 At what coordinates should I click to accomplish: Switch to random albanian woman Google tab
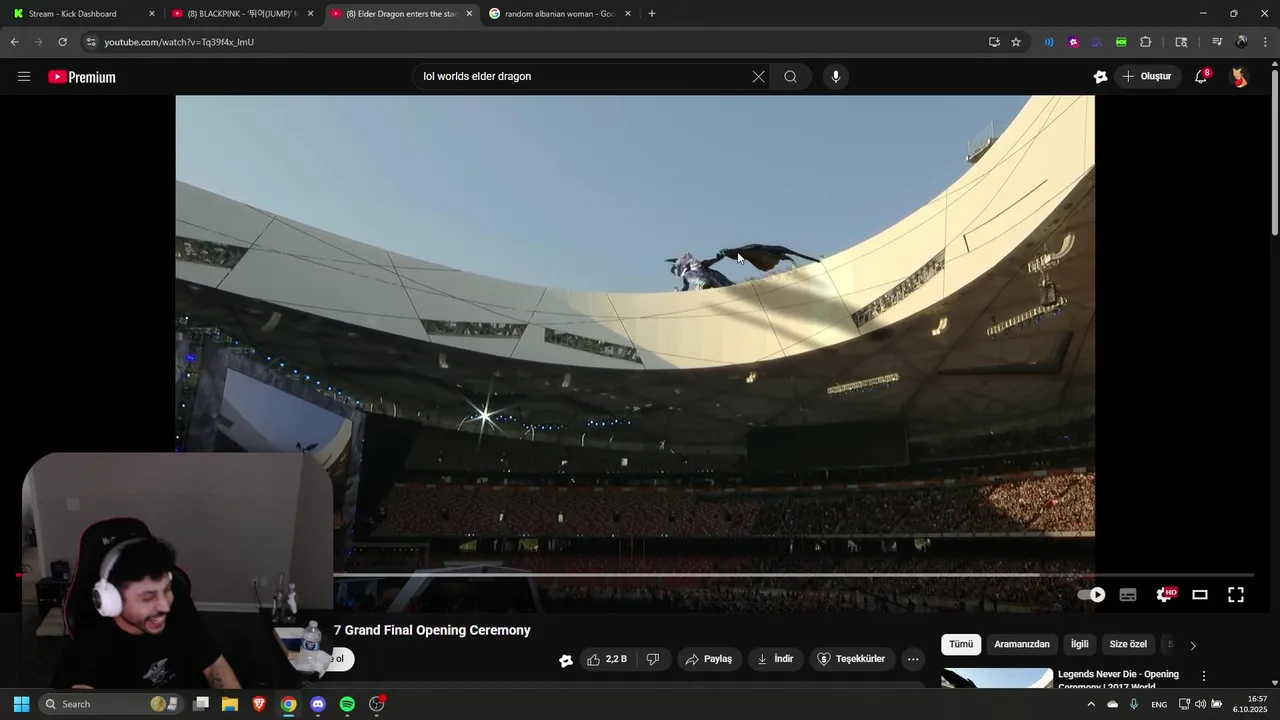point(561,14)
